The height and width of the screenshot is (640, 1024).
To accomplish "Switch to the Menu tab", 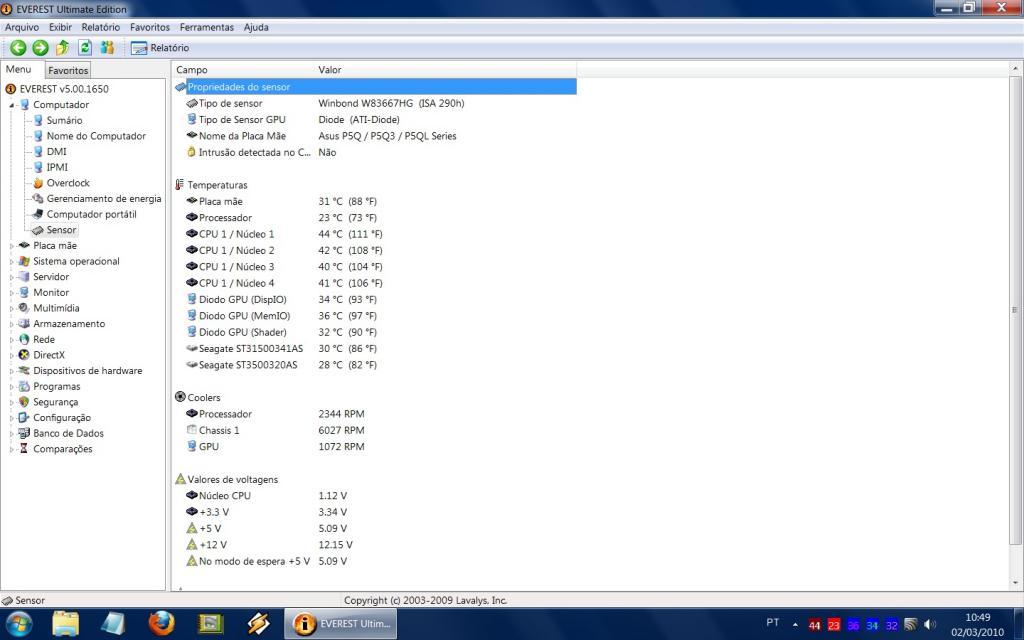I will [18, 69].
